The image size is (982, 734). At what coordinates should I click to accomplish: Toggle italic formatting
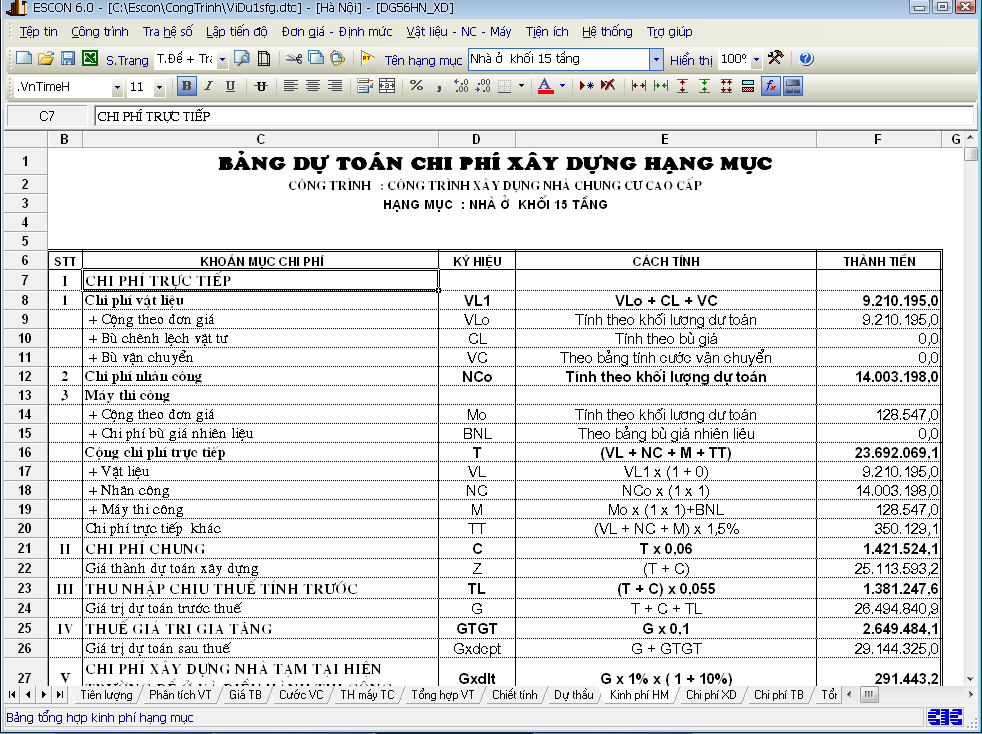(x=208, y=86)
